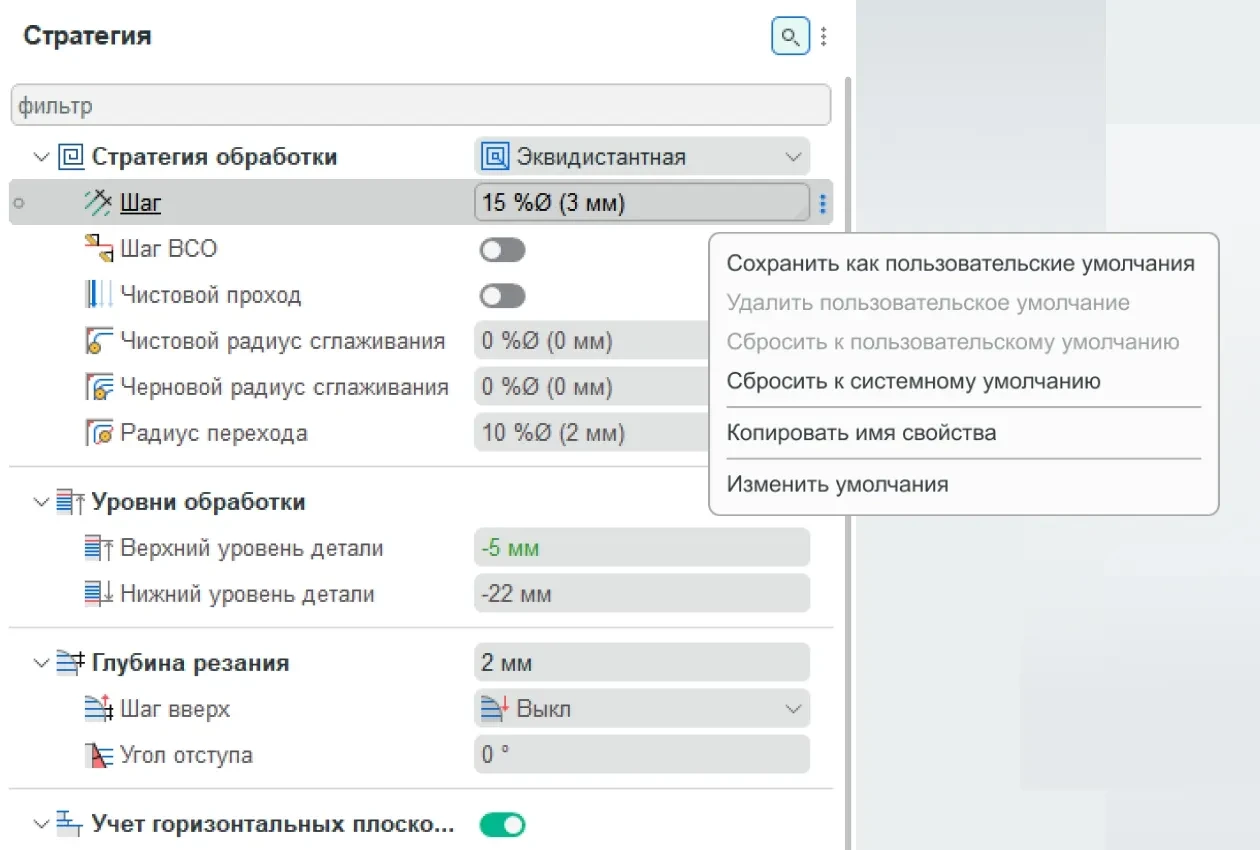Select the Радиус перехода label
The width and height of the screenshot is (1260, 850).
tap(214, 433)
